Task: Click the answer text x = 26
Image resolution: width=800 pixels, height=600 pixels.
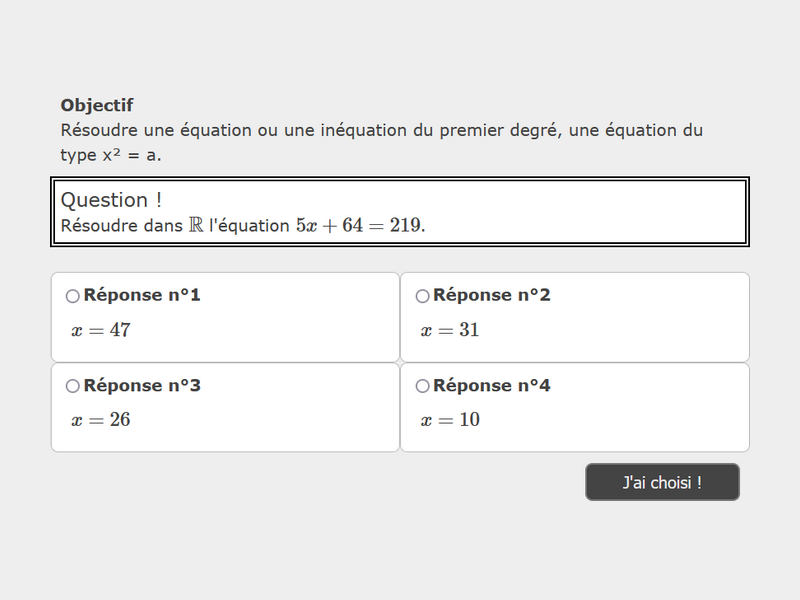Action: pos(101,420)
